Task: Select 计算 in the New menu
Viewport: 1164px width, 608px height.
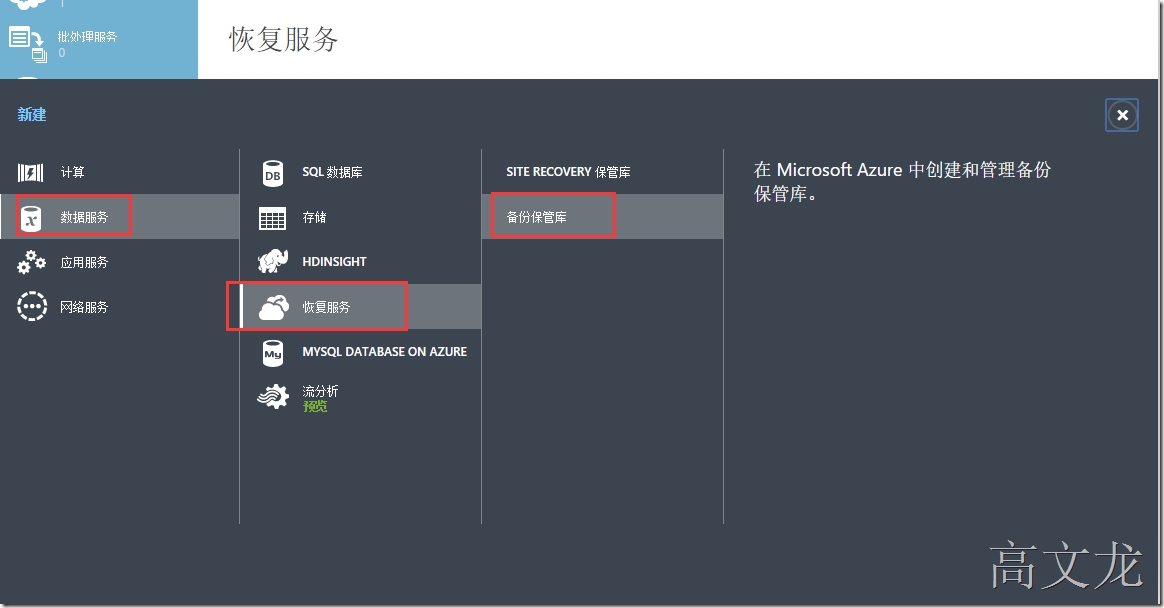Action: coord(72,172)
